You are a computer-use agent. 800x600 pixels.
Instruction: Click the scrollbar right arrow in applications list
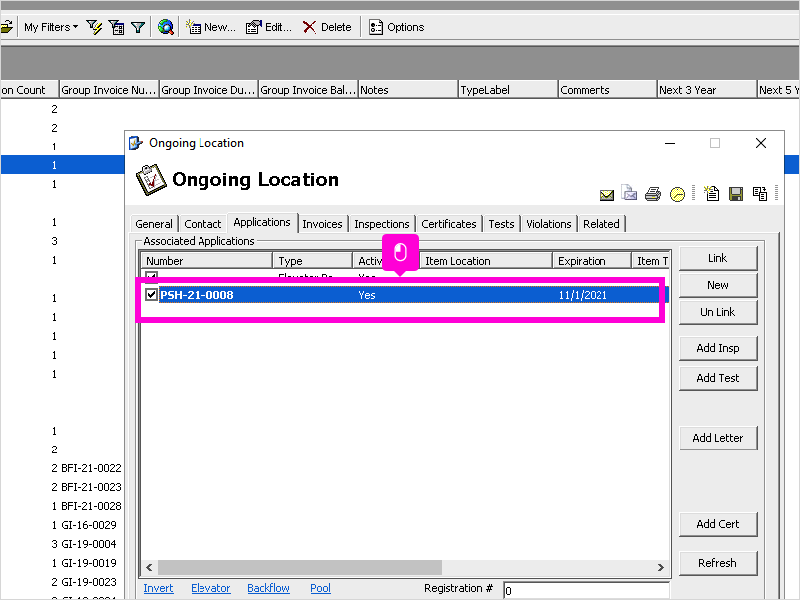(x=661, y=567)
